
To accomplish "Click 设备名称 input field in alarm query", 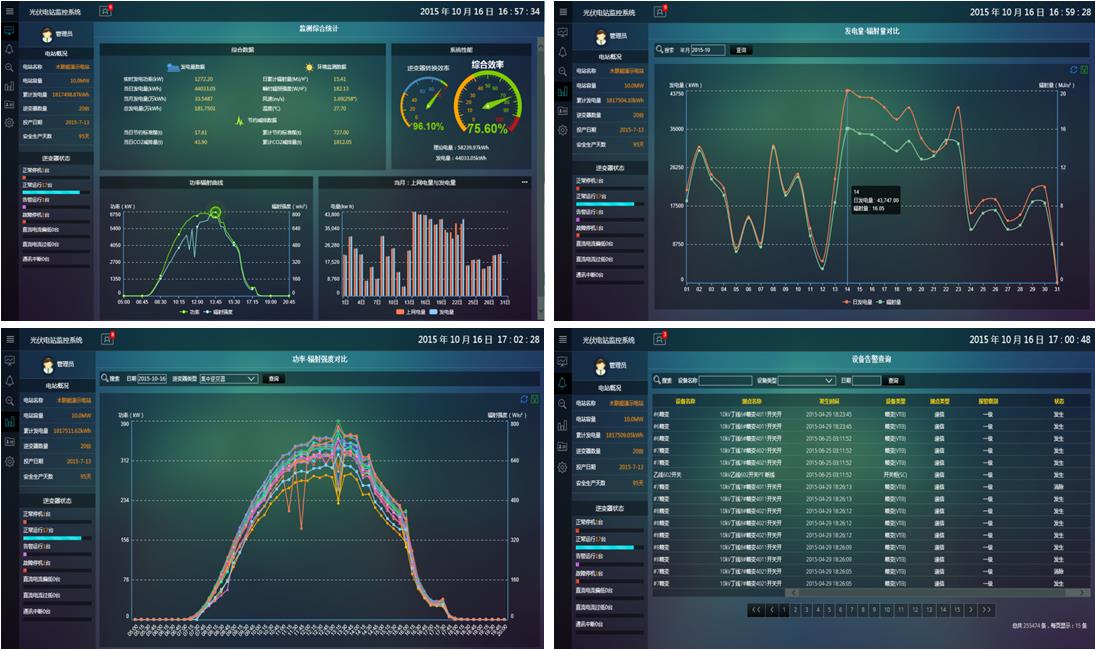I will [724, 380].
